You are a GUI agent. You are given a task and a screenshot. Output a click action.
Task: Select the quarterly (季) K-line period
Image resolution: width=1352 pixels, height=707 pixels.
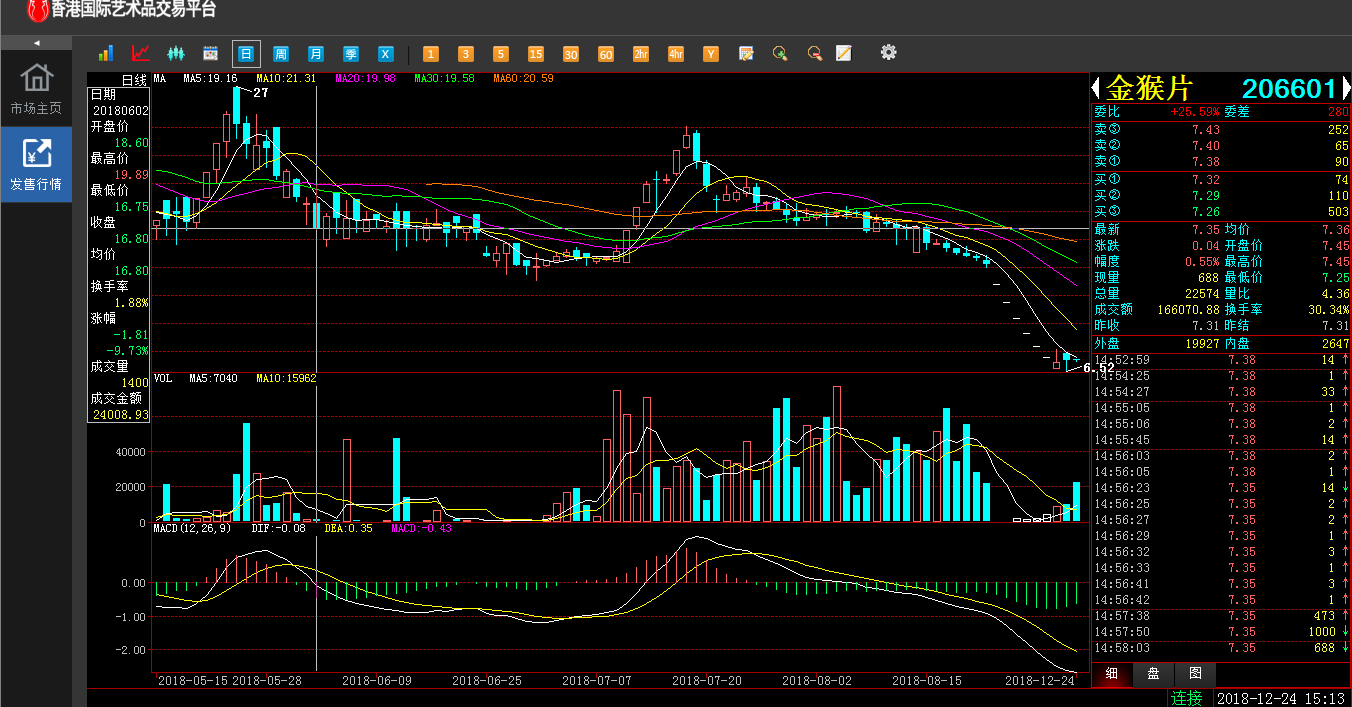click(351, 53)
